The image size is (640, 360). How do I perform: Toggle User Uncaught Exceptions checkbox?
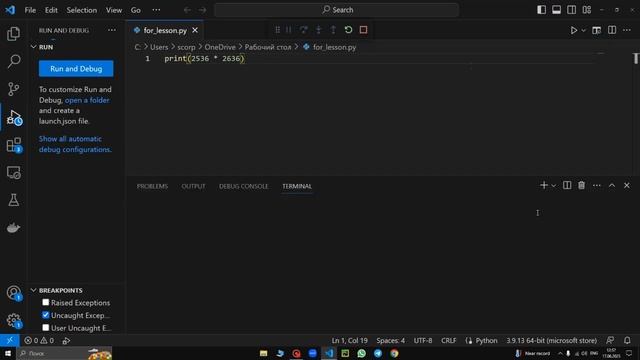(46, 328)
